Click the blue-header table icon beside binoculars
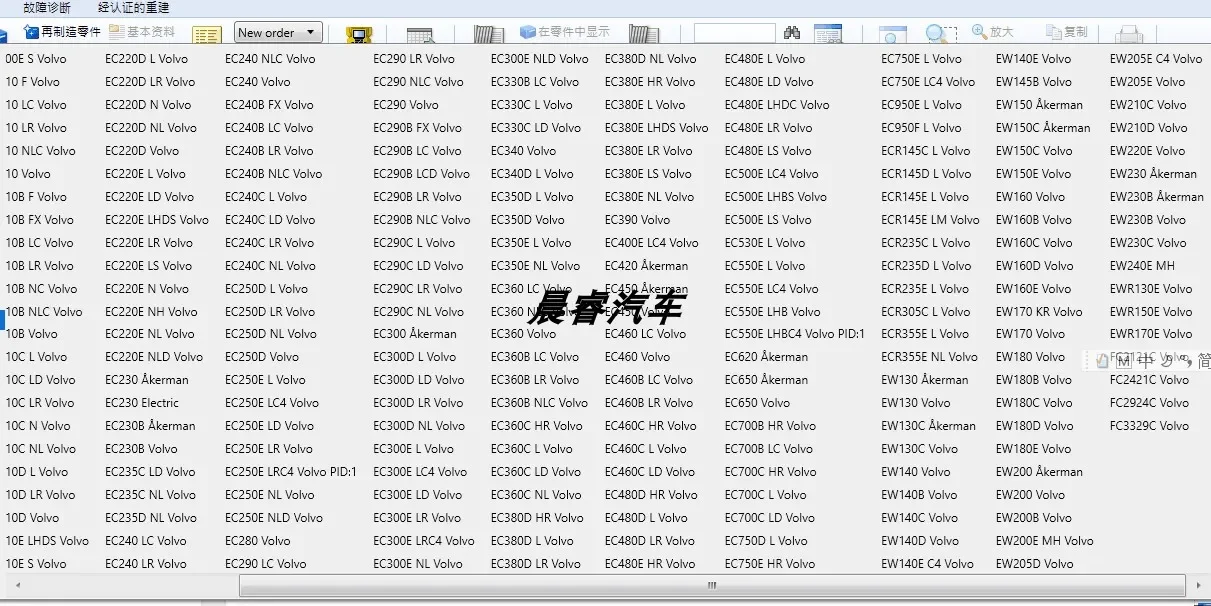The image size is (1211, 606). click(828, 35)
